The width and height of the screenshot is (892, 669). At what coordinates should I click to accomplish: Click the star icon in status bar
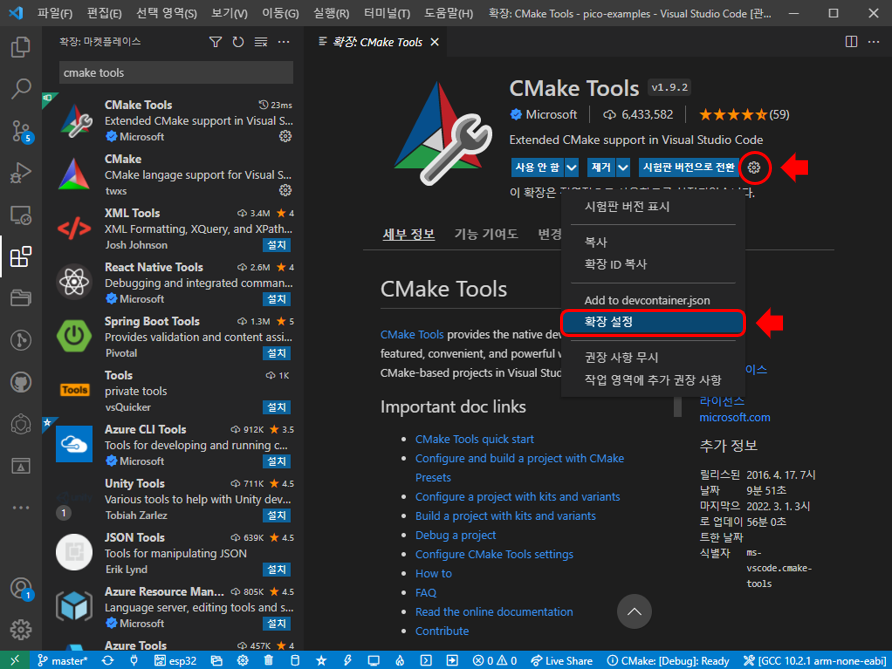point(321,660)
